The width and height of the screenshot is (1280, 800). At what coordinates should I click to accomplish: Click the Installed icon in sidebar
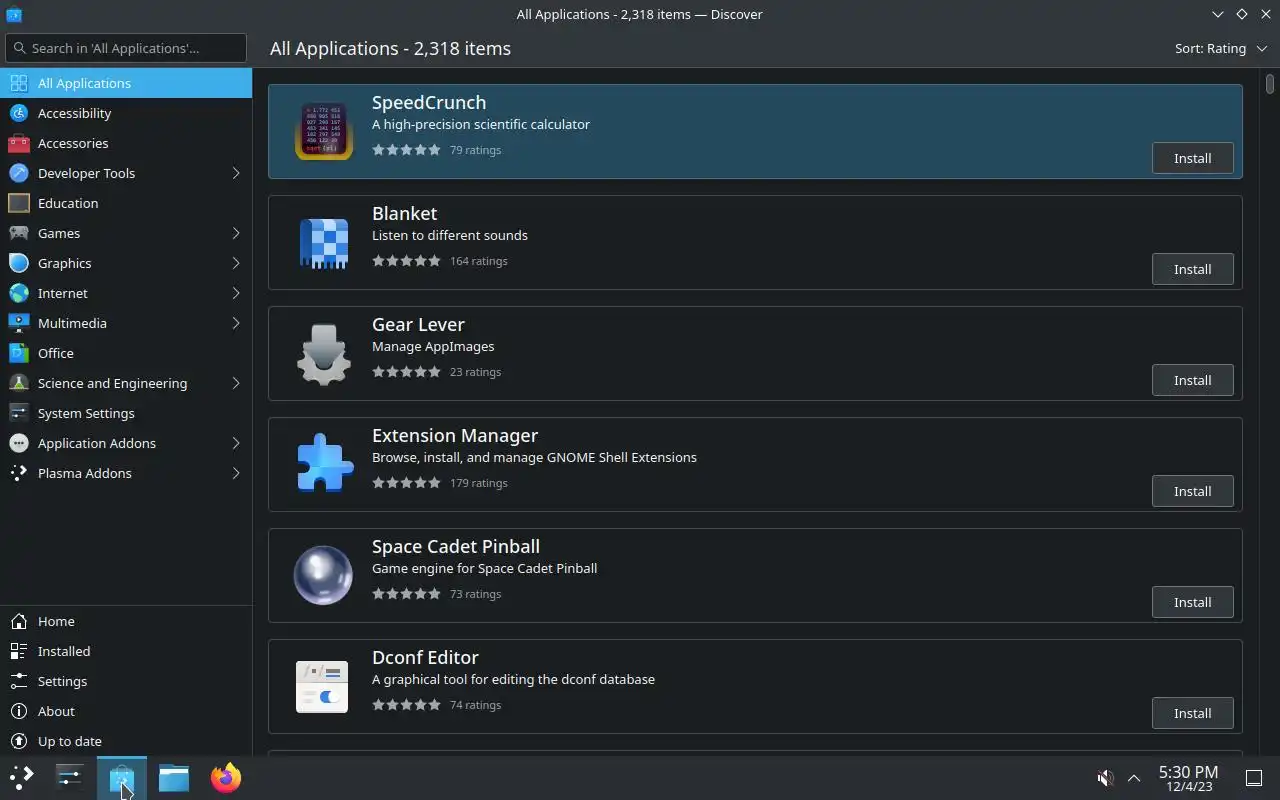18,651
